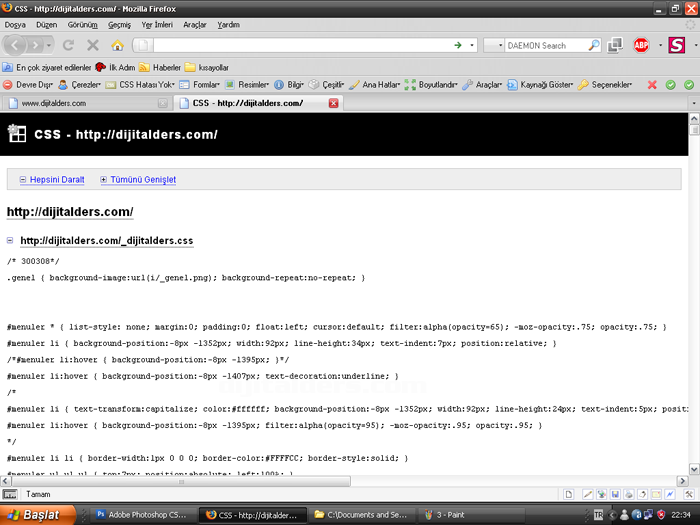The image size is (700, 525).
Task: Follow the http://dijitalders.com/ heading link
Action: pos(70,212)
